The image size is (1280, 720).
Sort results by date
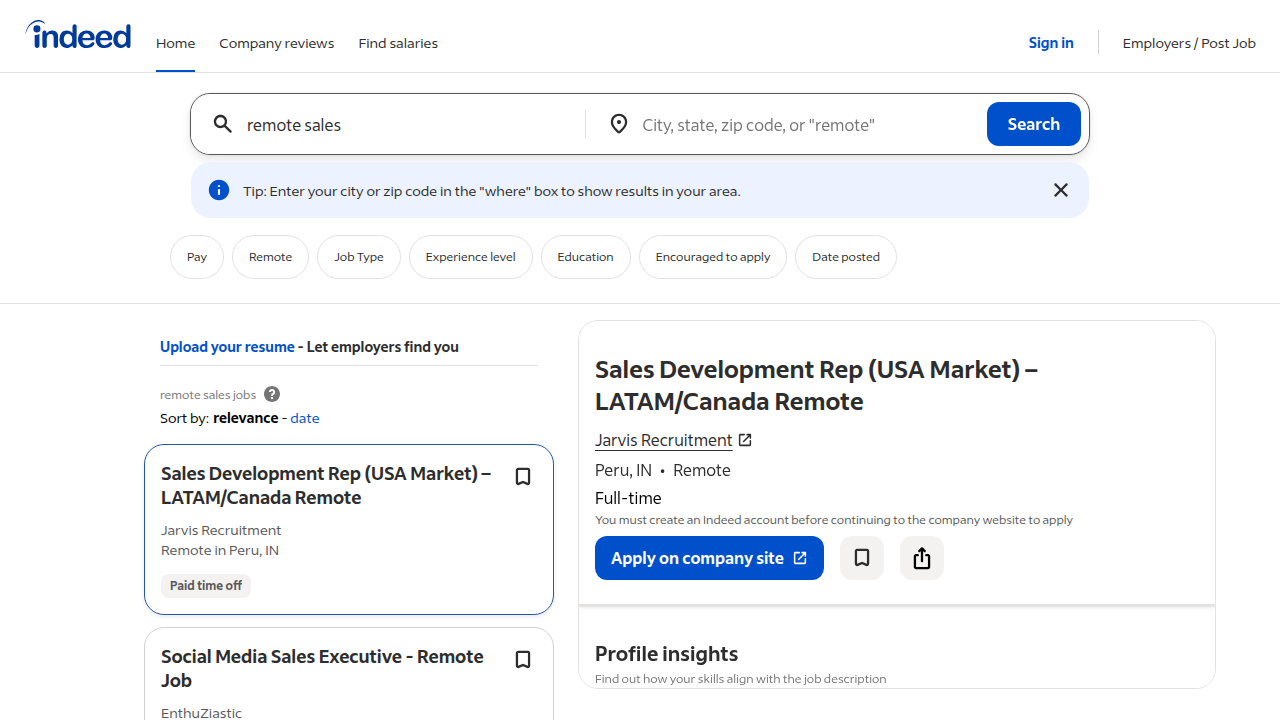pyautogui.click(x=305, y=418)
